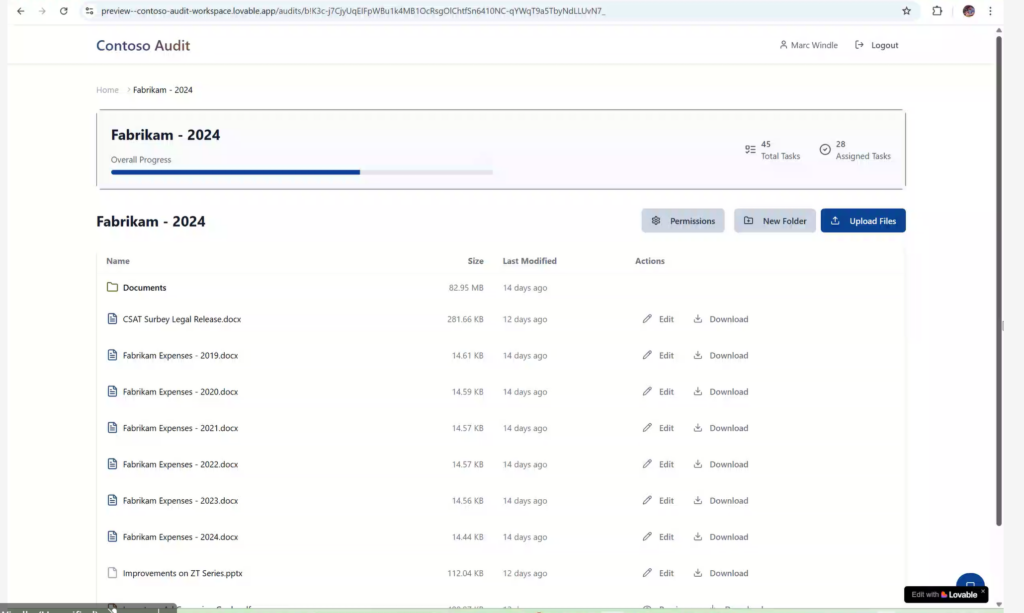Click the browser forward arrow
1024x613 pixels.
42,11
